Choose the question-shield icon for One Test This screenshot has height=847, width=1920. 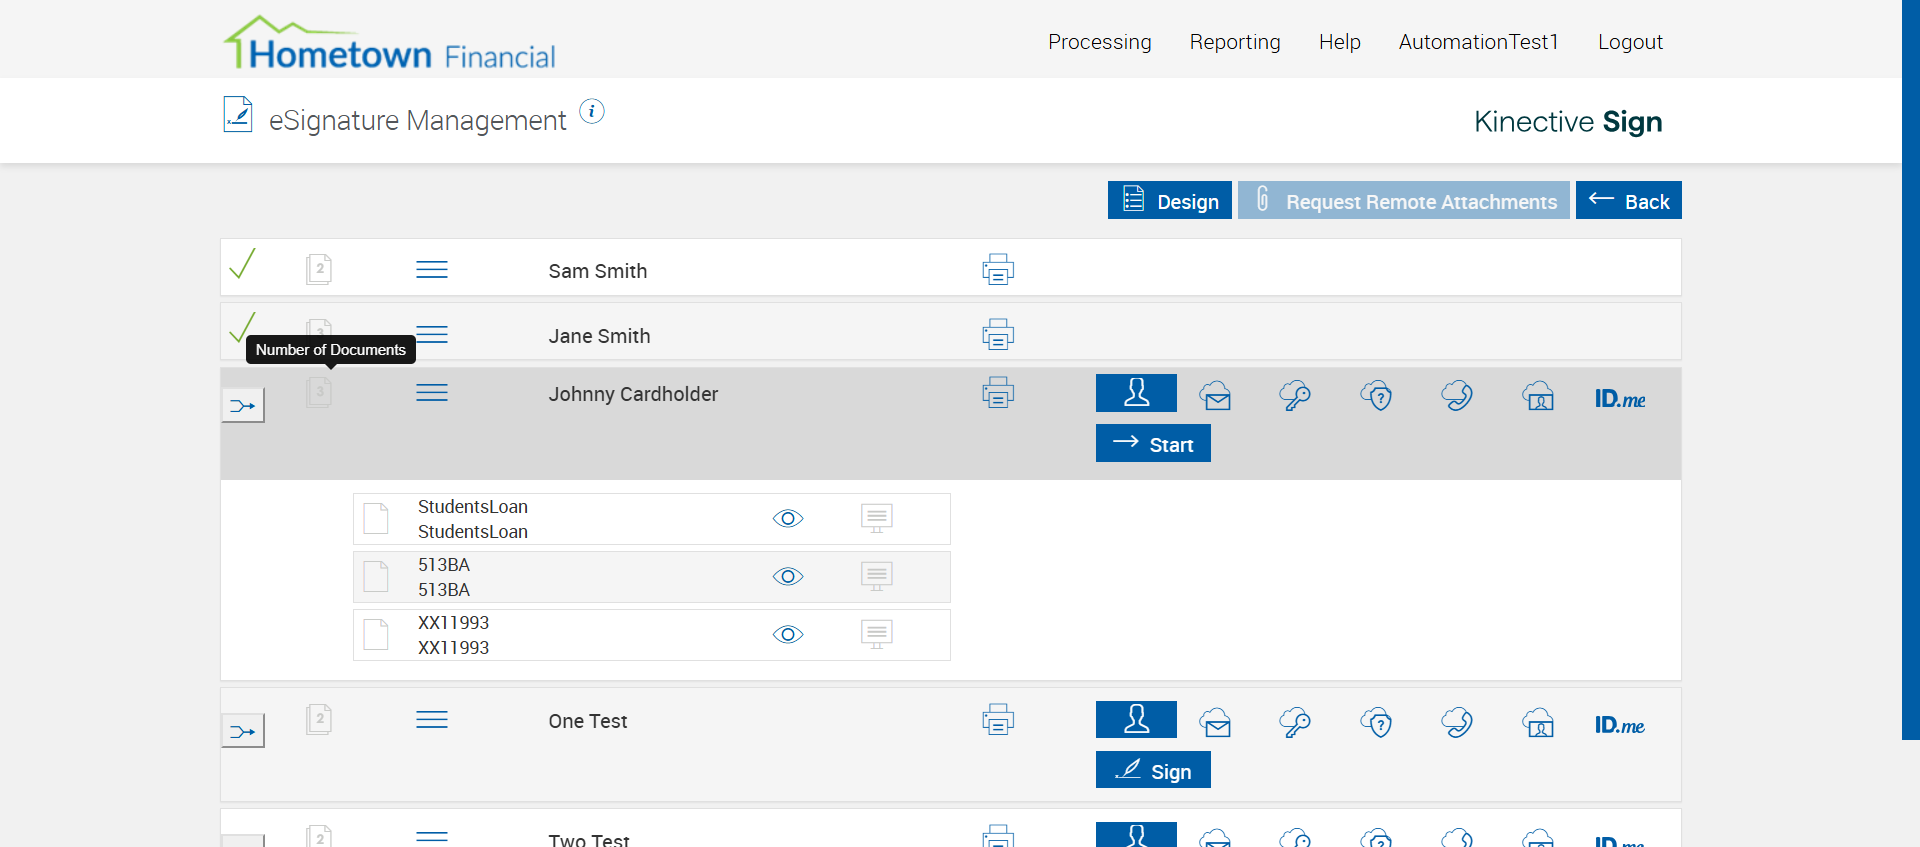pyautogui.click(x=1376, y=722)
